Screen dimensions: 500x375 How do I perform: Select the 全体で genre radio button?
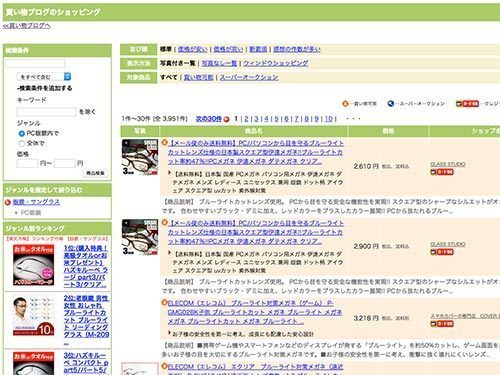[22, 143]
